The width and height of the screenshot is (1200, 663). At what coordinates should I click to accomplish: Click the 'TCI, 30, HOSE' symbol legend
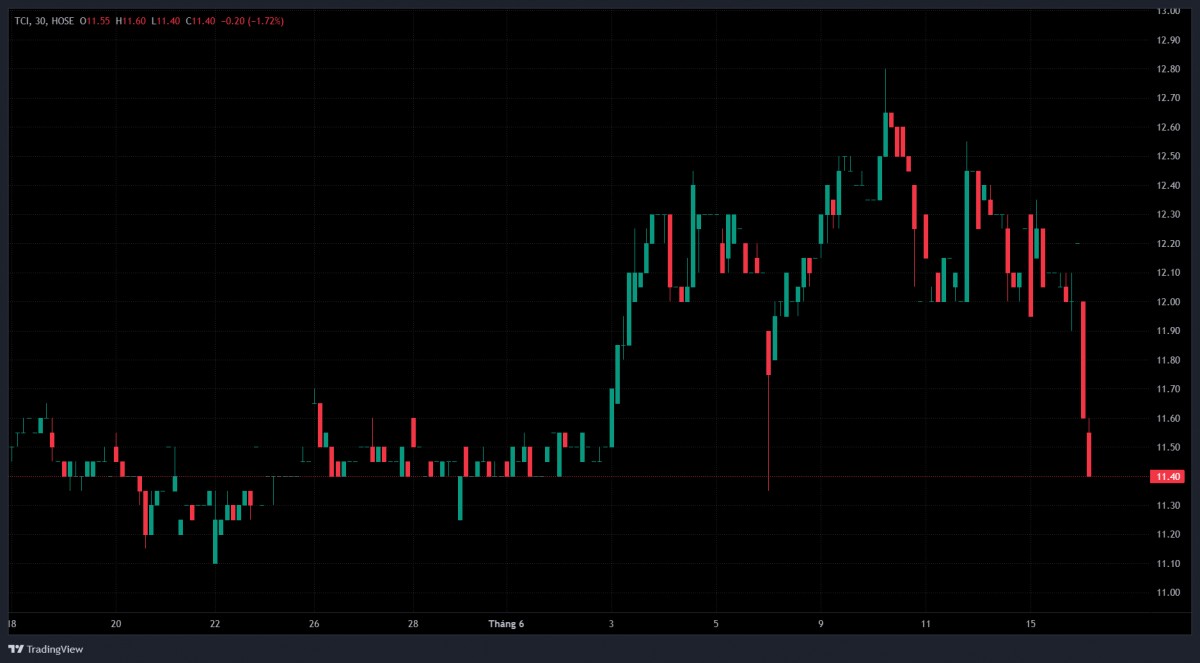coord(46,20)
